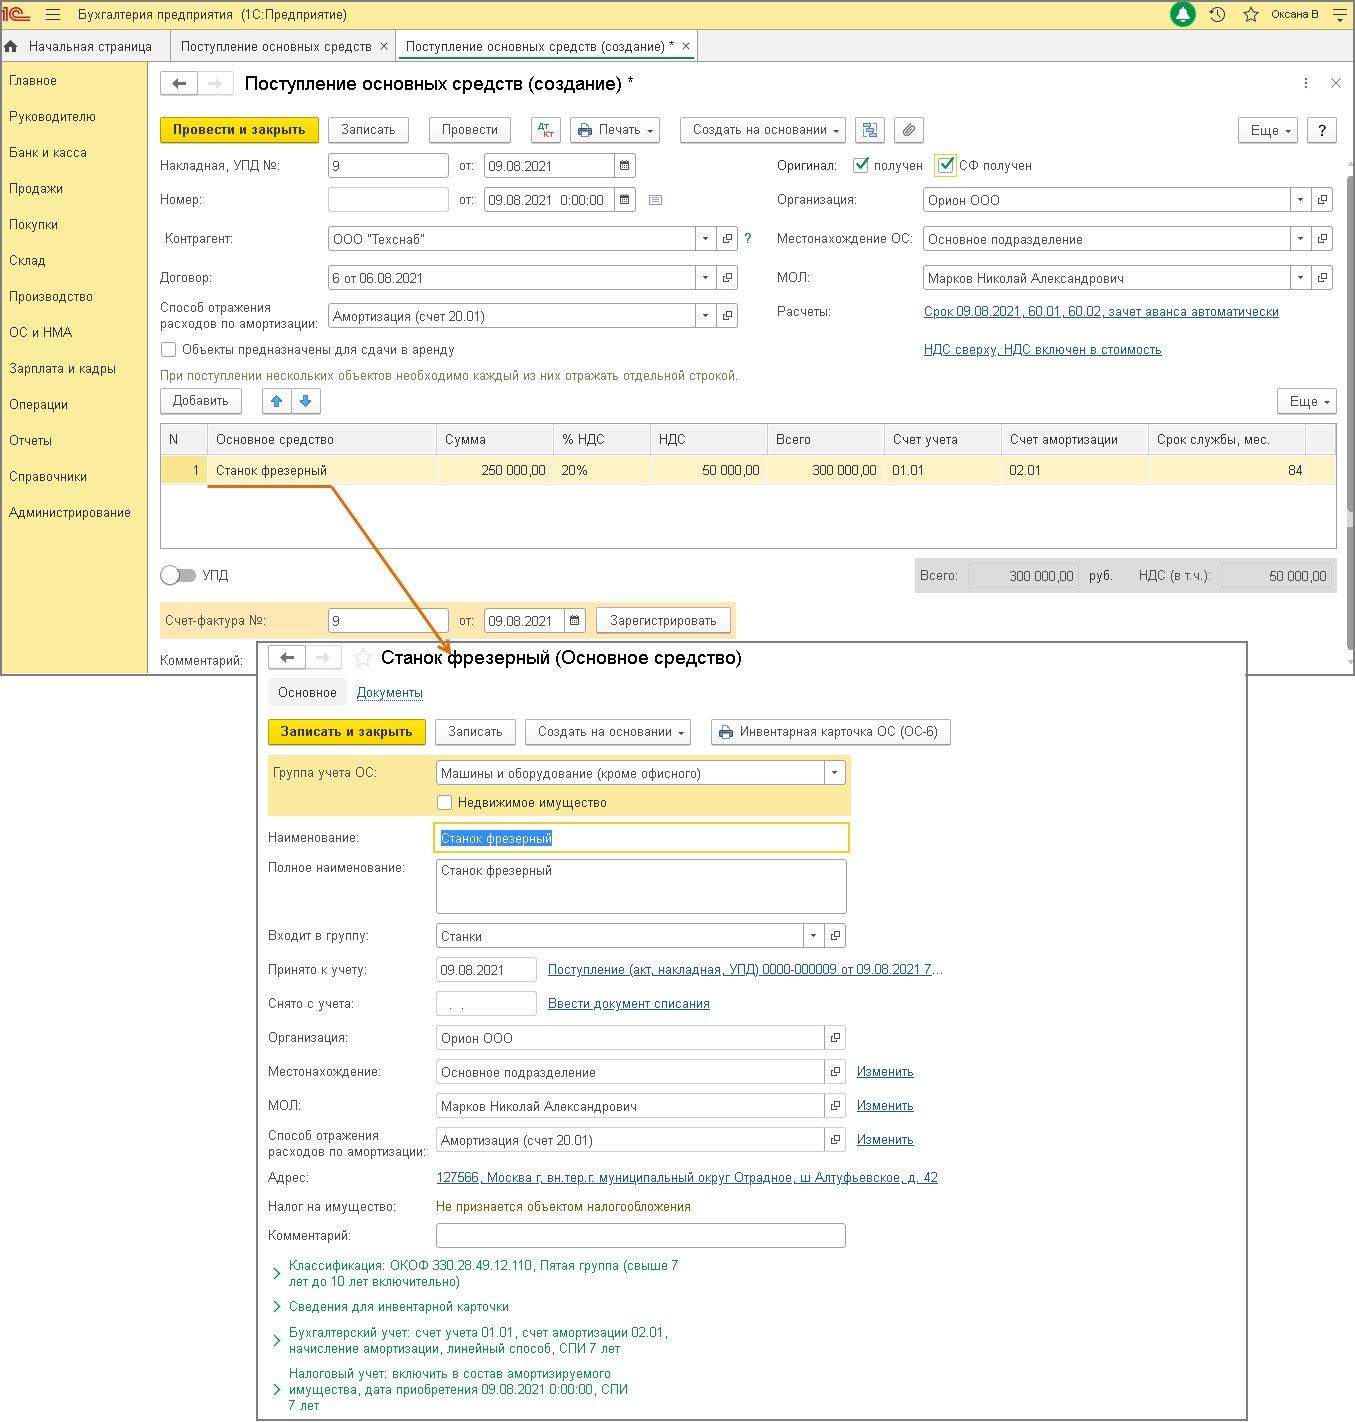Expand Бухгалтерский учет section

[277, 1340]
